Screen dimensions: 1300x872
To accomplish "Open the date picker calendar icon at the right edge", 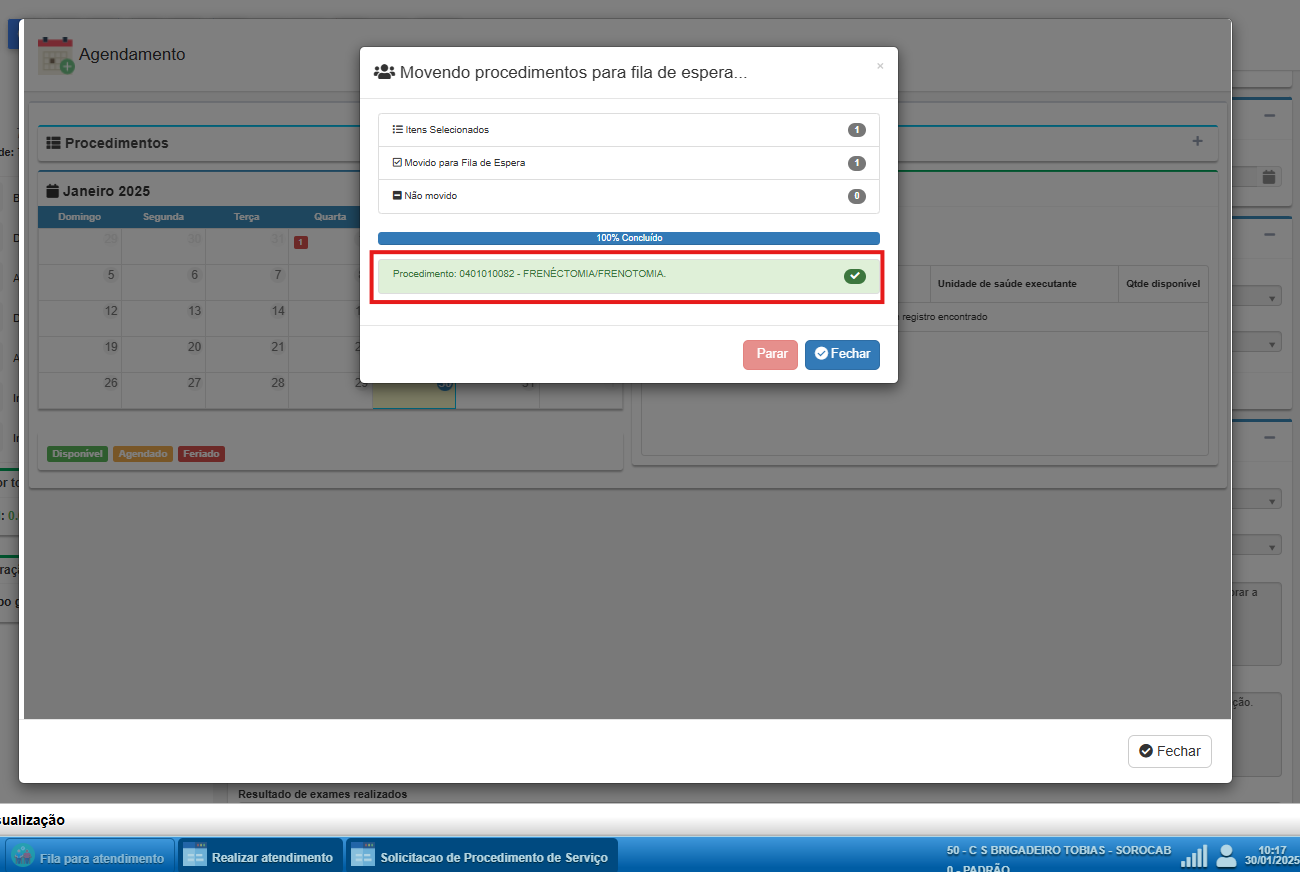I will click(x=1269, y=177).
